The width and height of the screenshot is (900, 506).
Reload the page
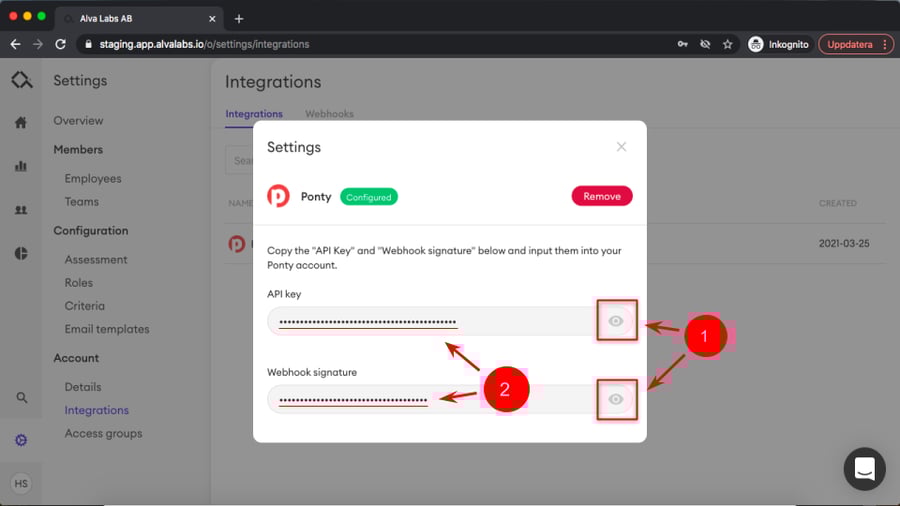coord(60,44)
